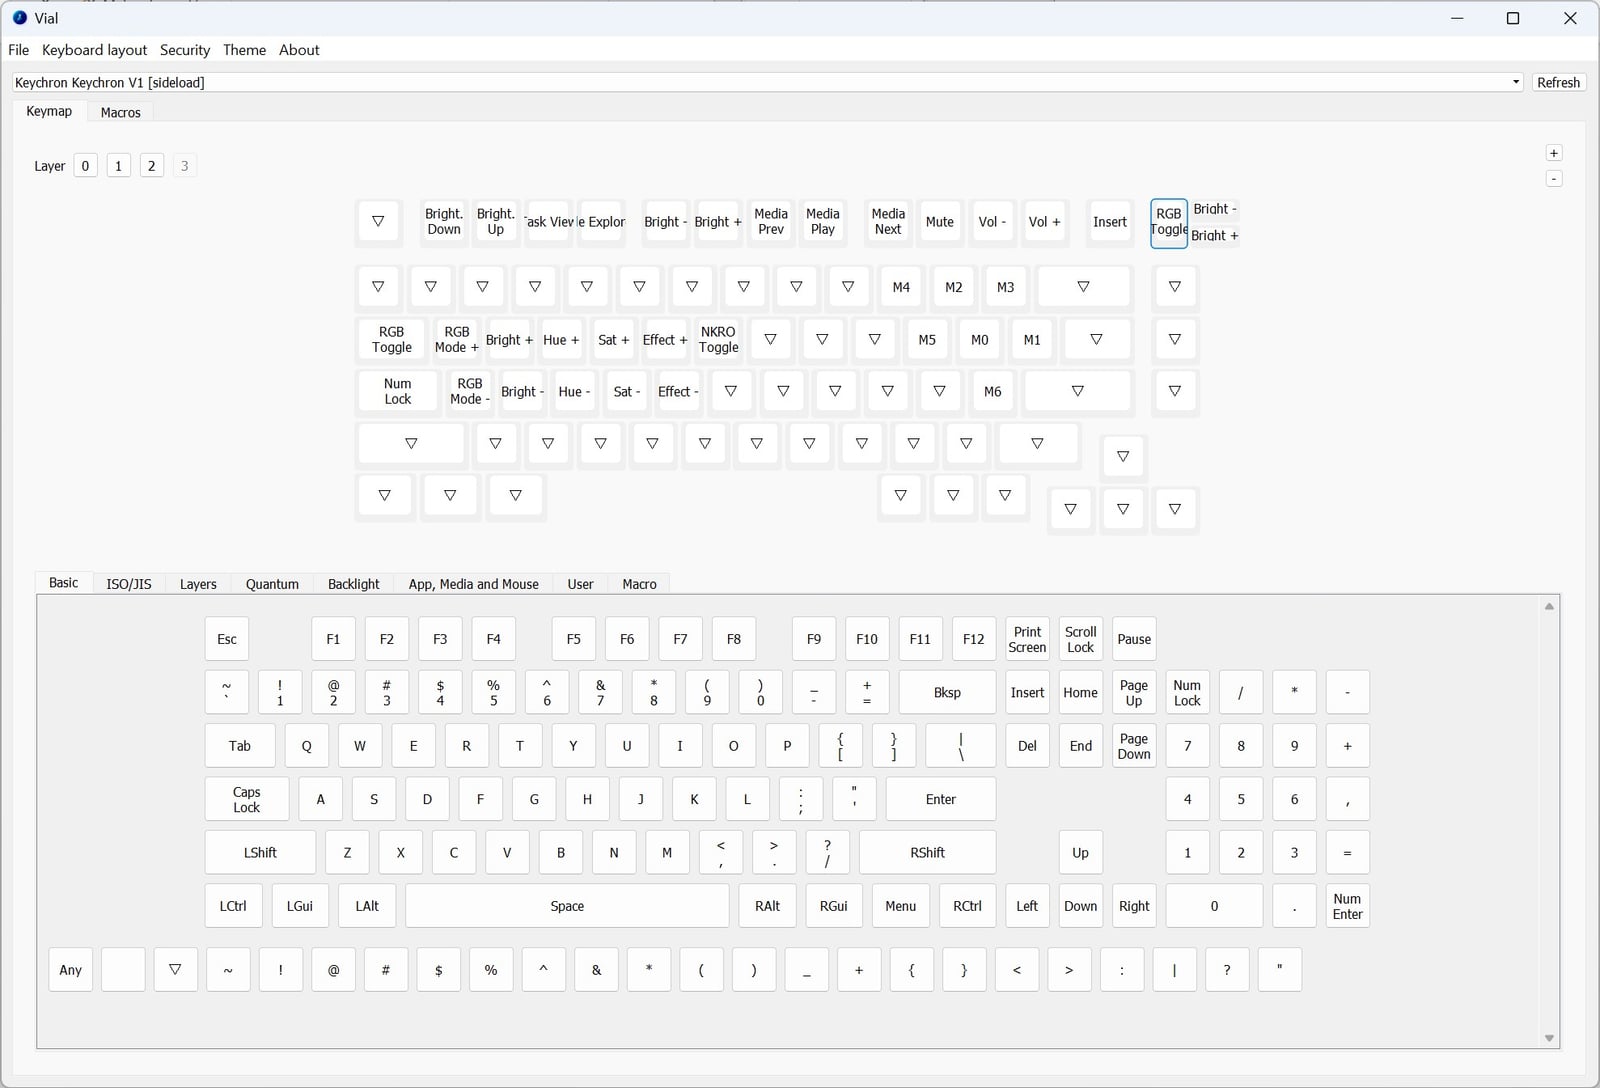The width and height of the screenshot is (1600, 1088).
Task: Pick the RAlt keycode
Action: click(x=767, y=906)
